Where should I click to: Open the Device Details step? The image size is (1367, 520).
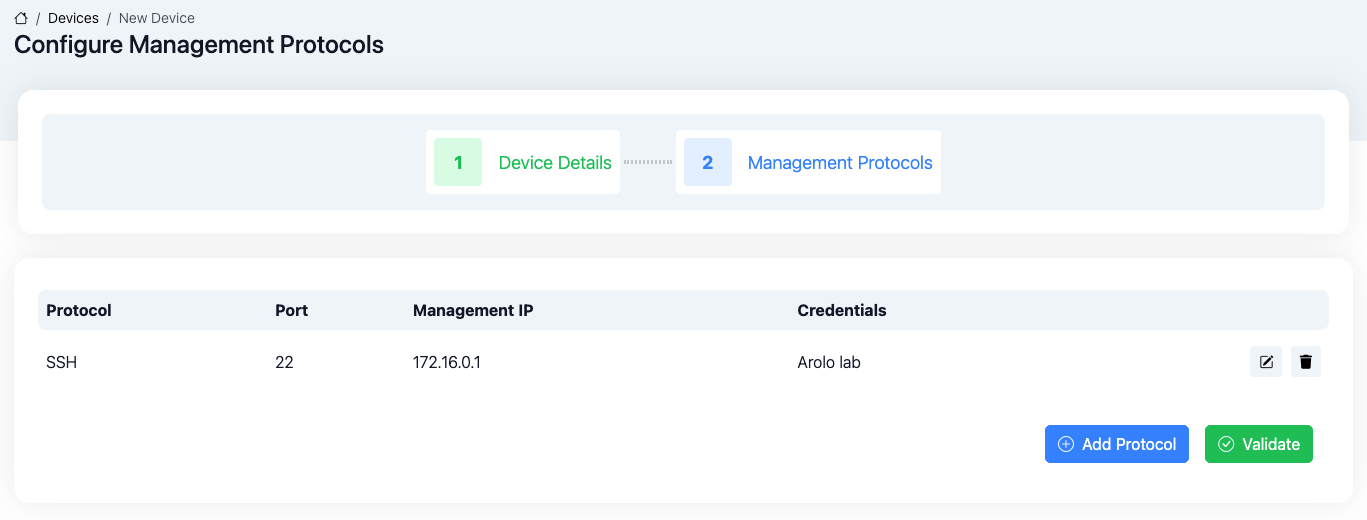(555, 163)
